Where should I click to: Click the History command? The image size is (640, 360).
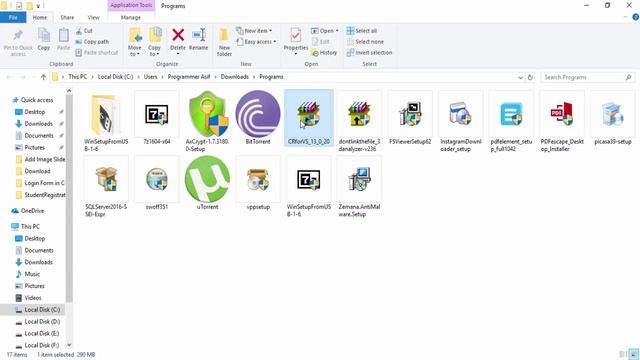pyautogui.click(x=324, y=53)
